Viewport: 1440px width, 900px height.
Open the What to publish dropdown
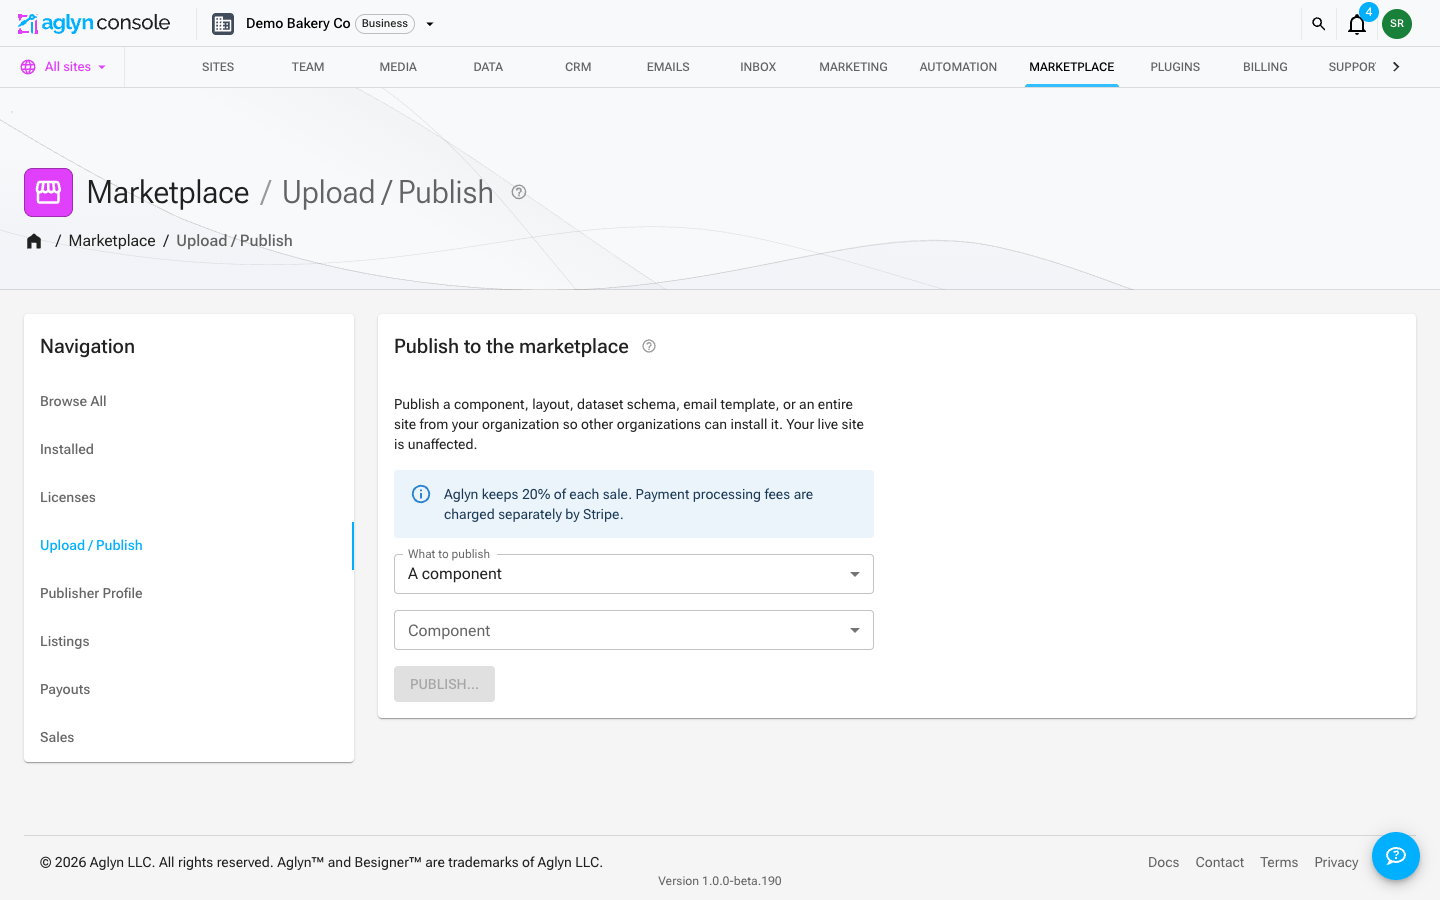point(634,574)
